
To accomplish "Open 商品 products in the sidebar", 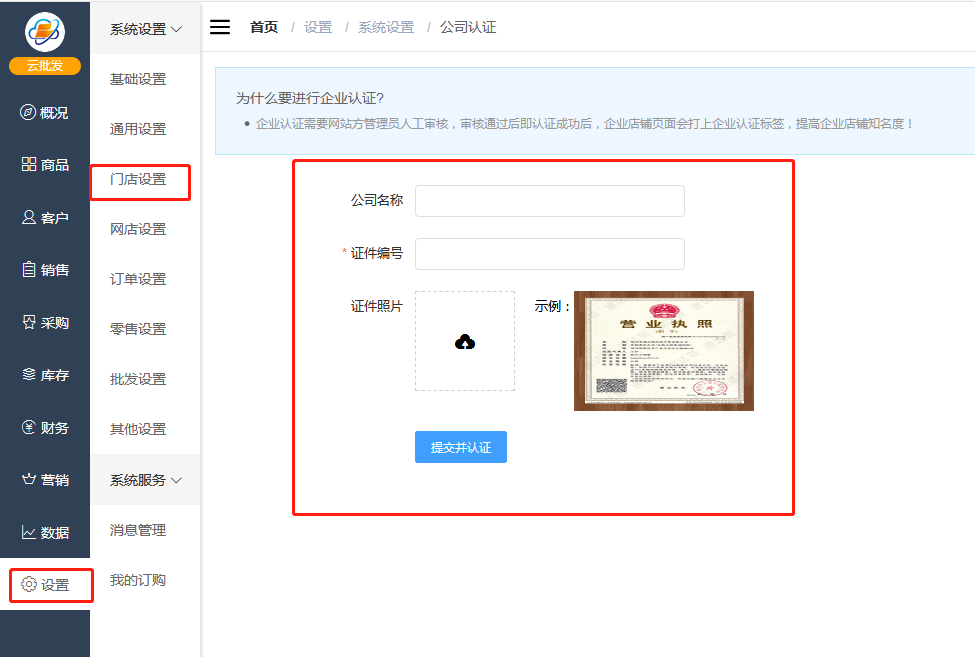I will (45, 165).
